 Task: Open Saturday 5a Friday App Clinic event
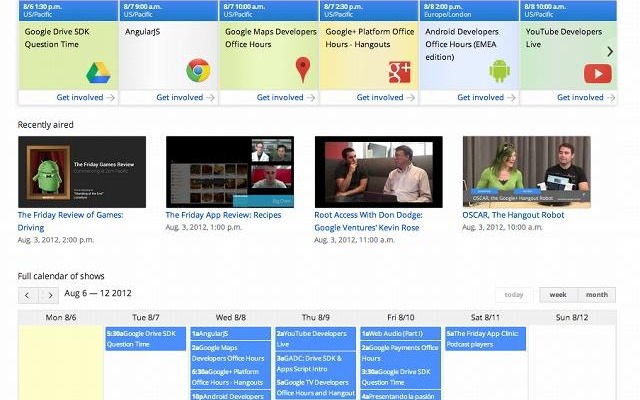[485, 339]
